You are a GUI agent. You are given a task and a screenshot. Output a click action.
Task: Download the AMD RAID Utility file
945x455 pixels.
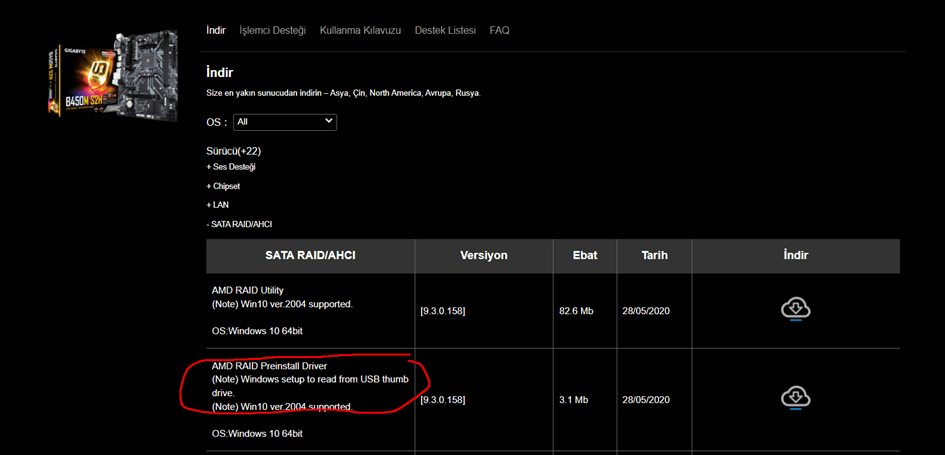coord(796,310)
